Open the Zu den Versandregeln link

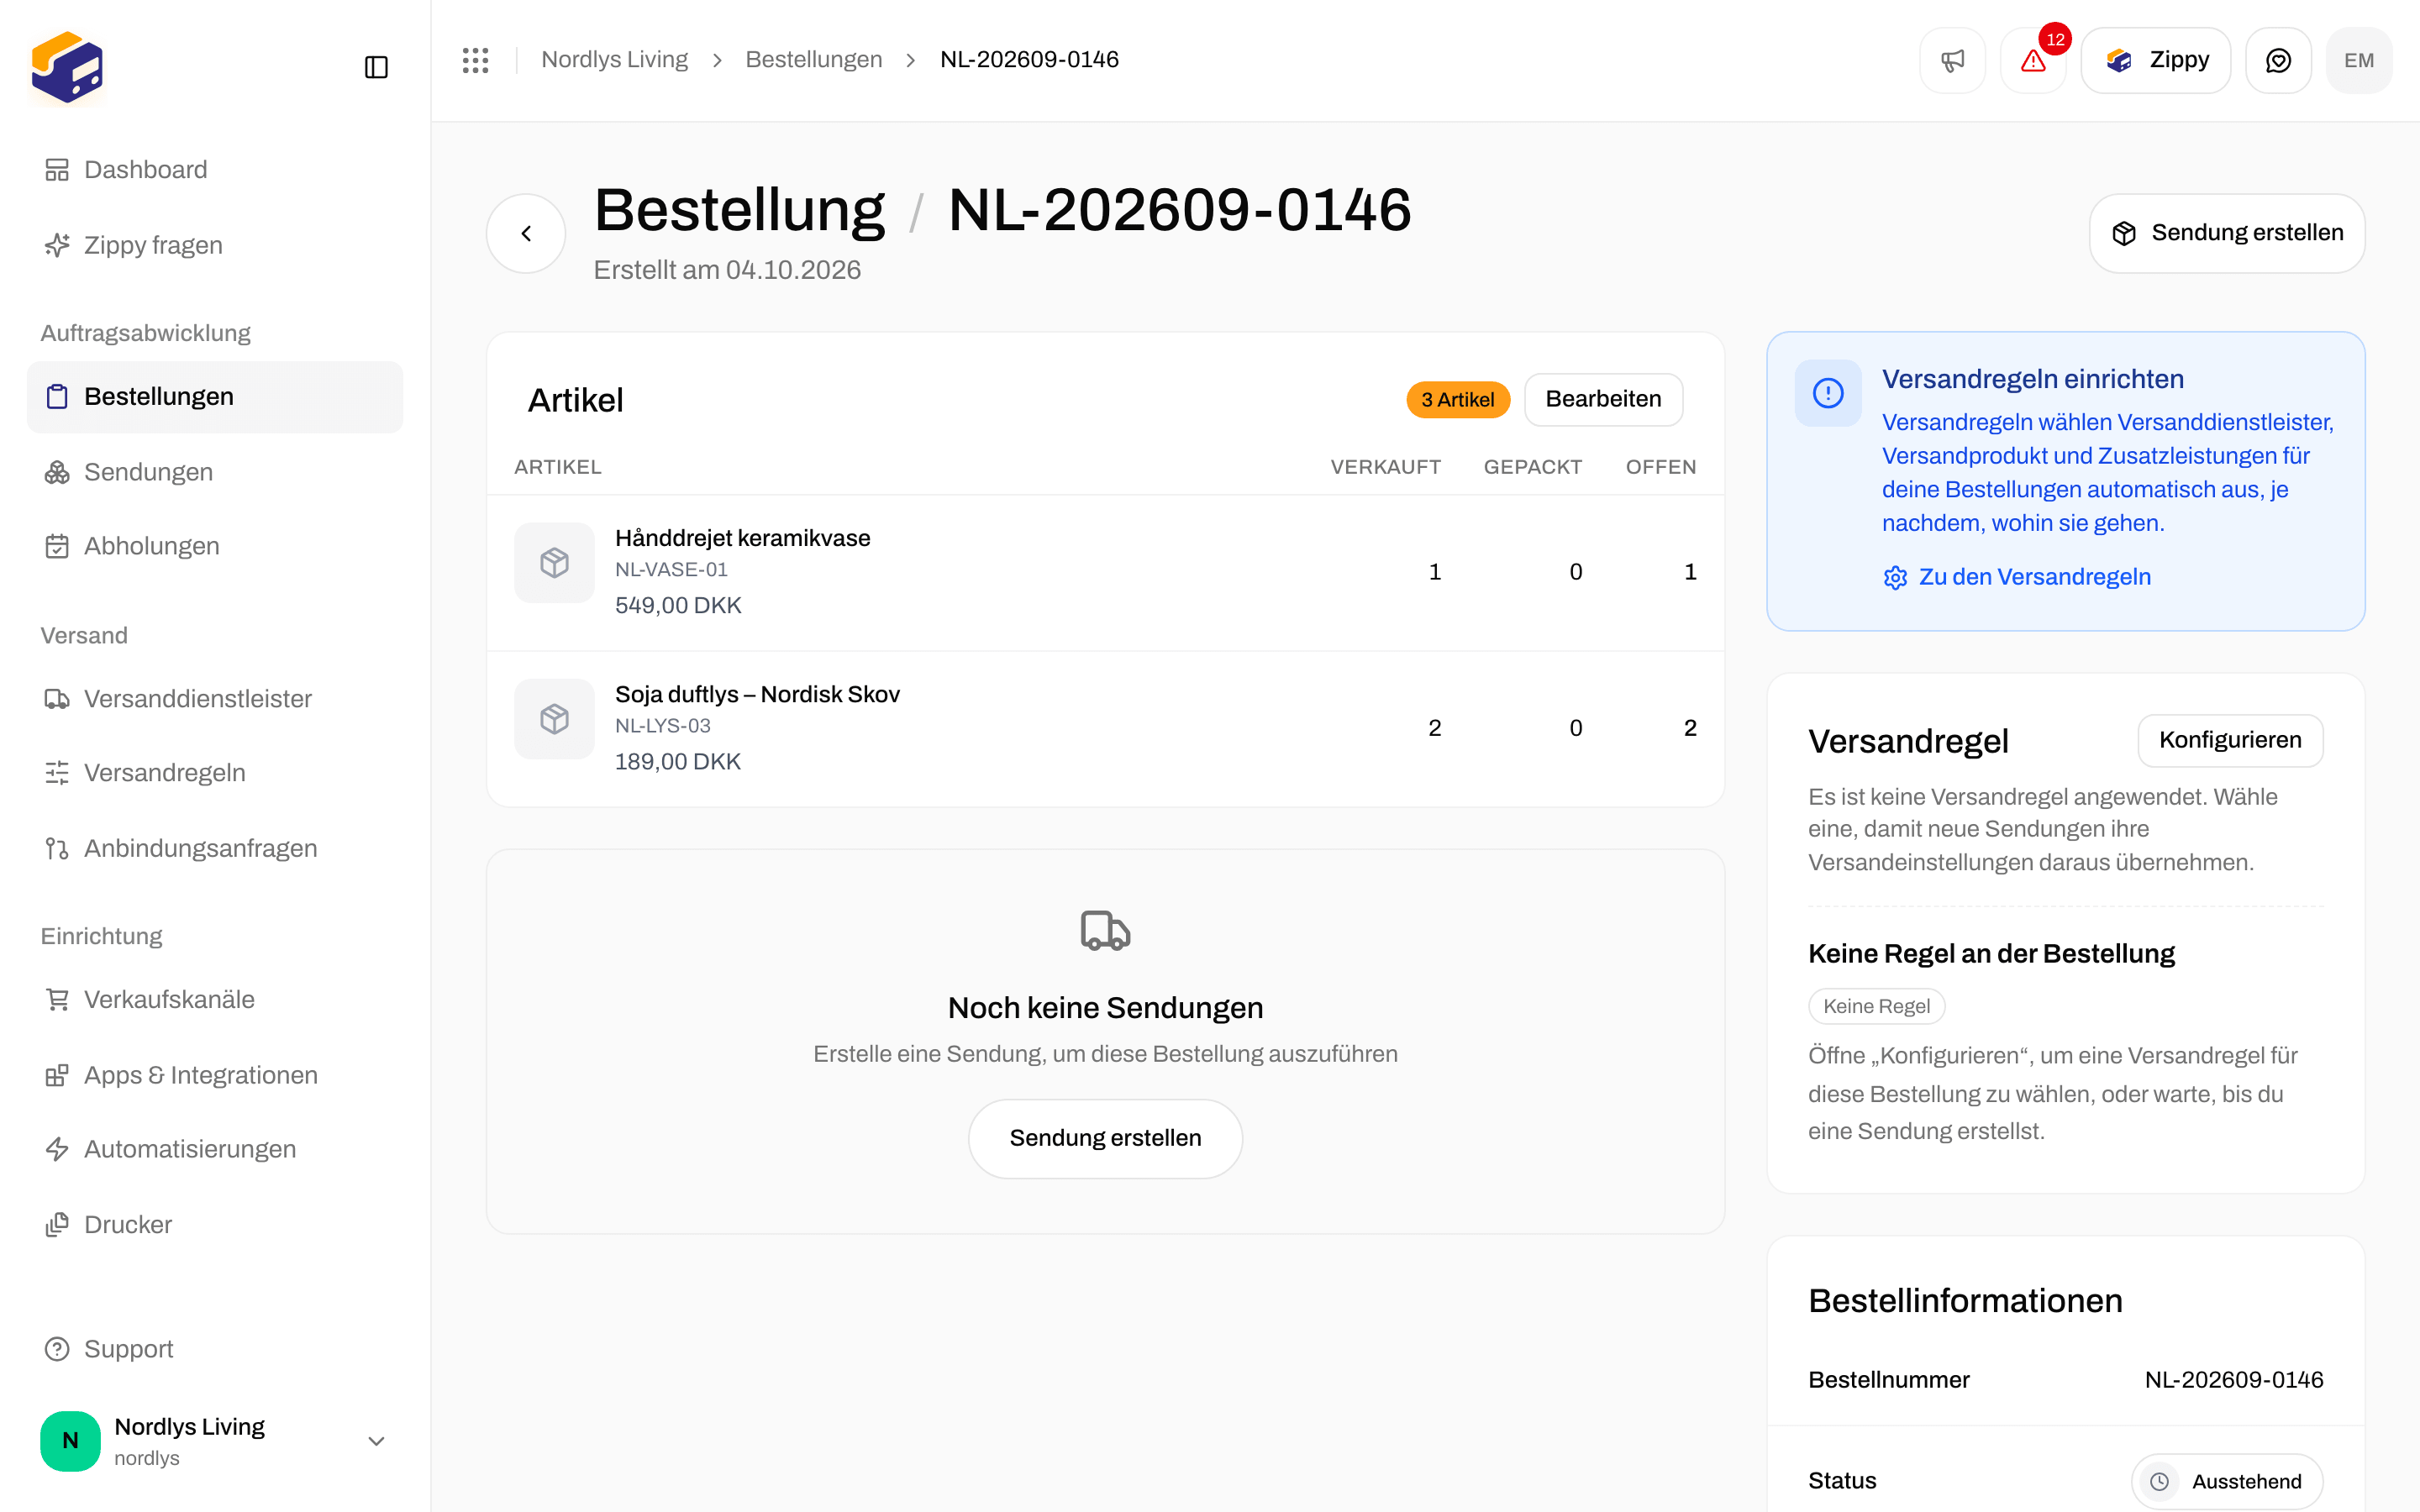2016,577
